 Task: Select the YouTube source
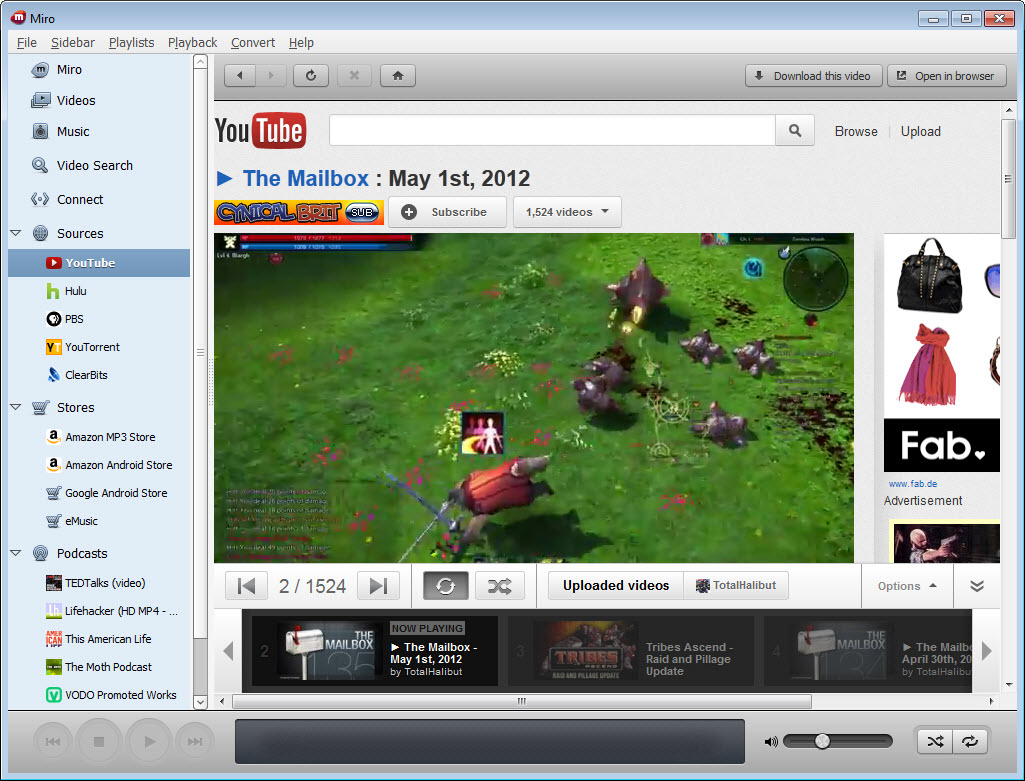point(99,263)
